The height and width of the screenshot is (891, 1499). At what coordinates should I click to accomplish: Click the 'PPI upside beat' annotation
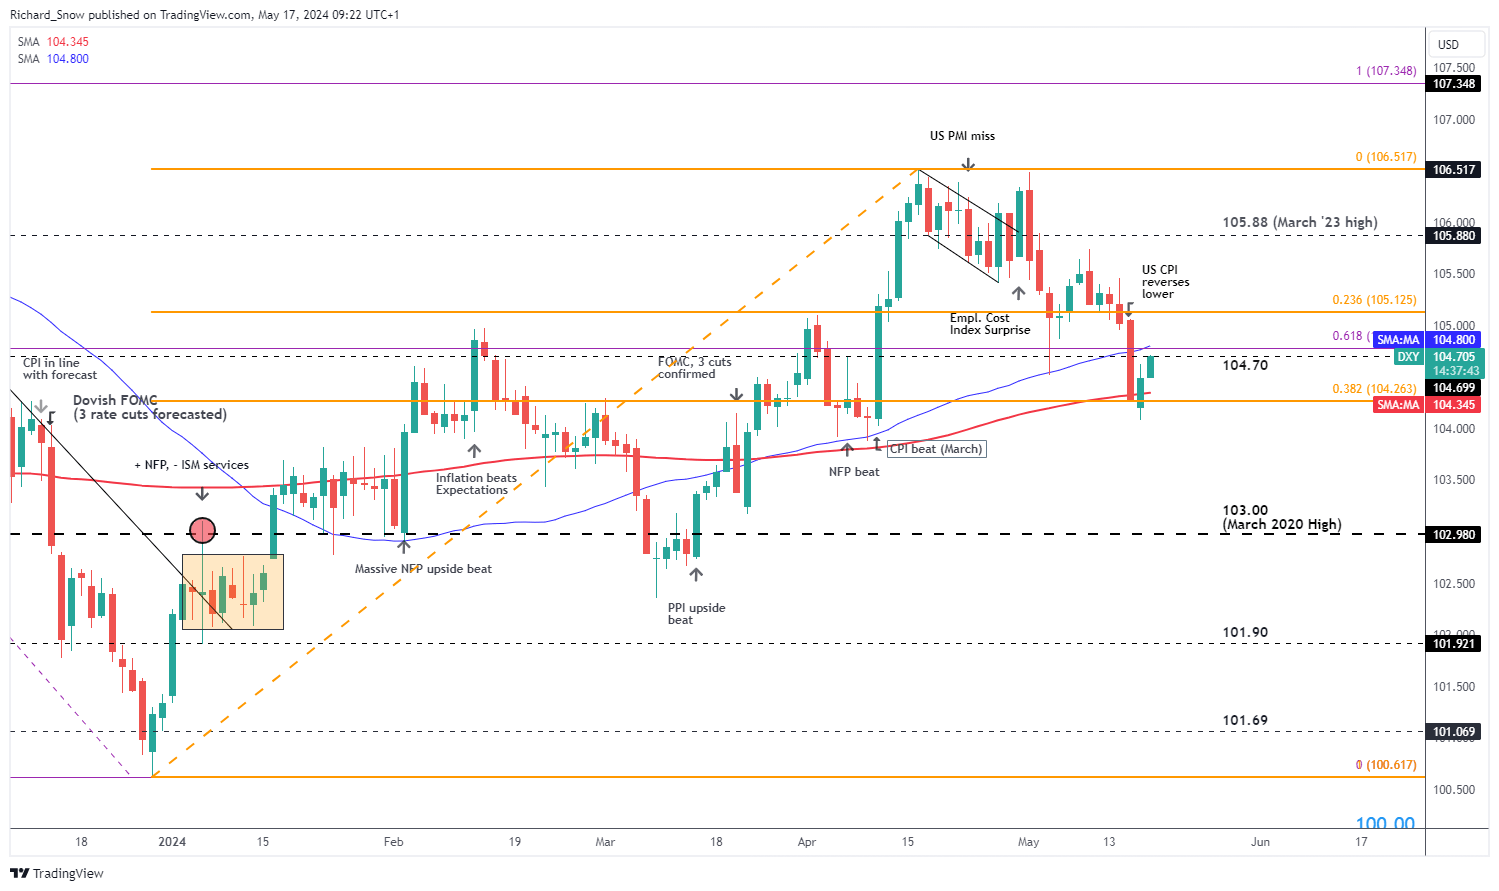coord(696,614)
